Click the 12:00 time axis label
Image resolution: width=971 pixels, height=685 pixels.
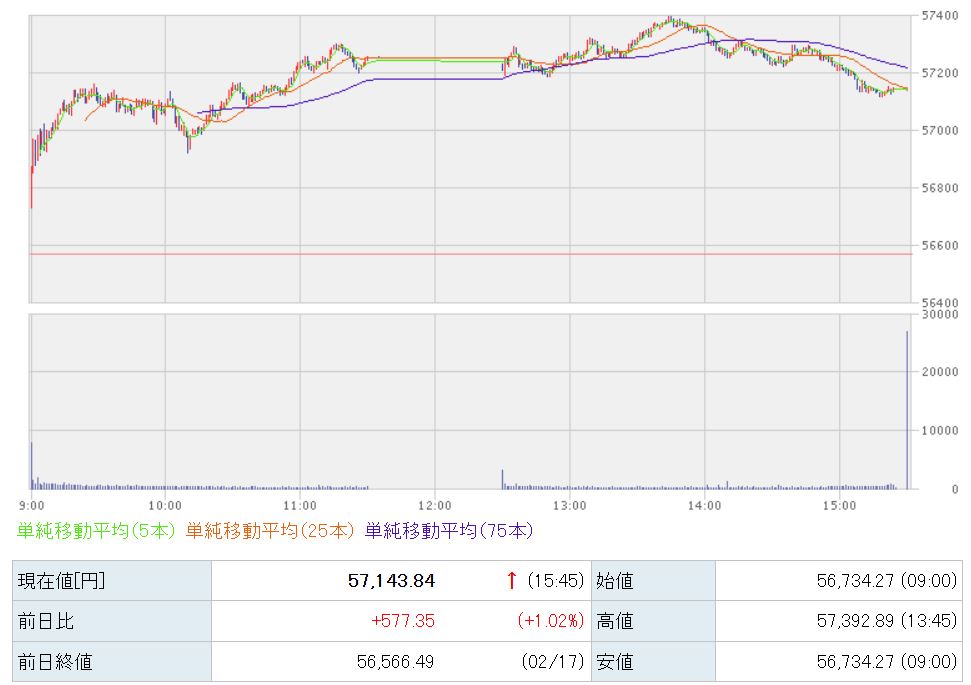pyautogui.click(x=436, y=505)
